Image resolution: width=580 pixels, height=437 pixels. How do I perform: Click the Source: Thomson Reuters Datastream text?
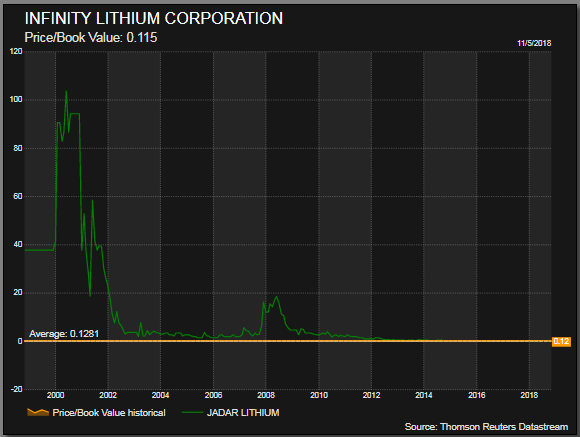point(486,427)
